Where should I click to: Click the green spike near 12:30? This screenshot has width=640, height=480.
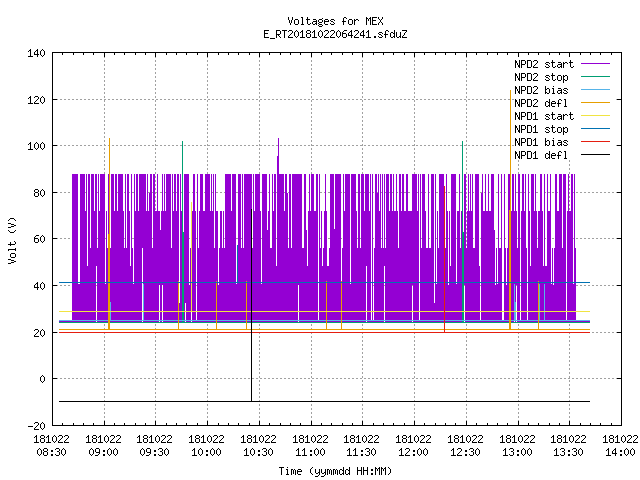[462, 231]
